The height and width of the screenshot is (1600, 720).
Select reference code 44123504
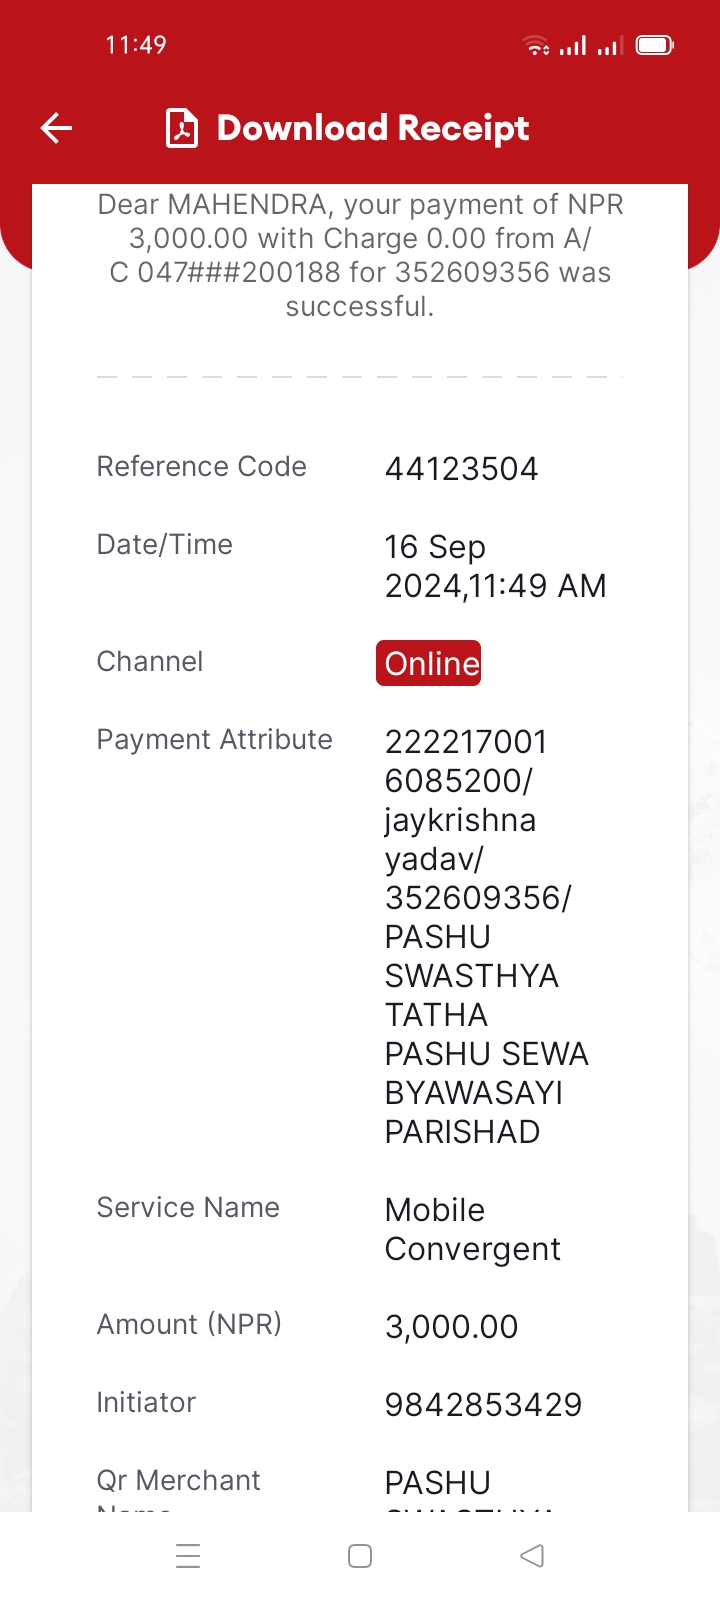[462, 469]
